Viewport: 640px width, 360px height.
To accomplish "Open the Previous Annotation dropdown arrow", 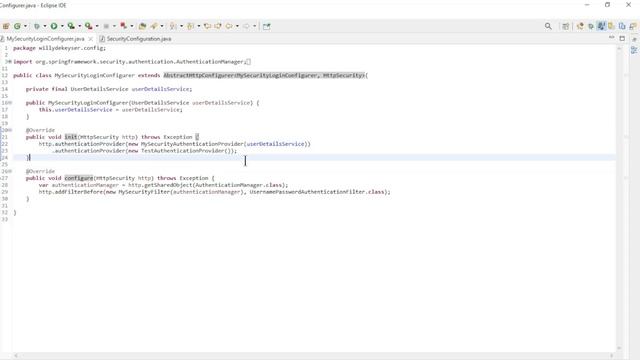I will [199, 26].
